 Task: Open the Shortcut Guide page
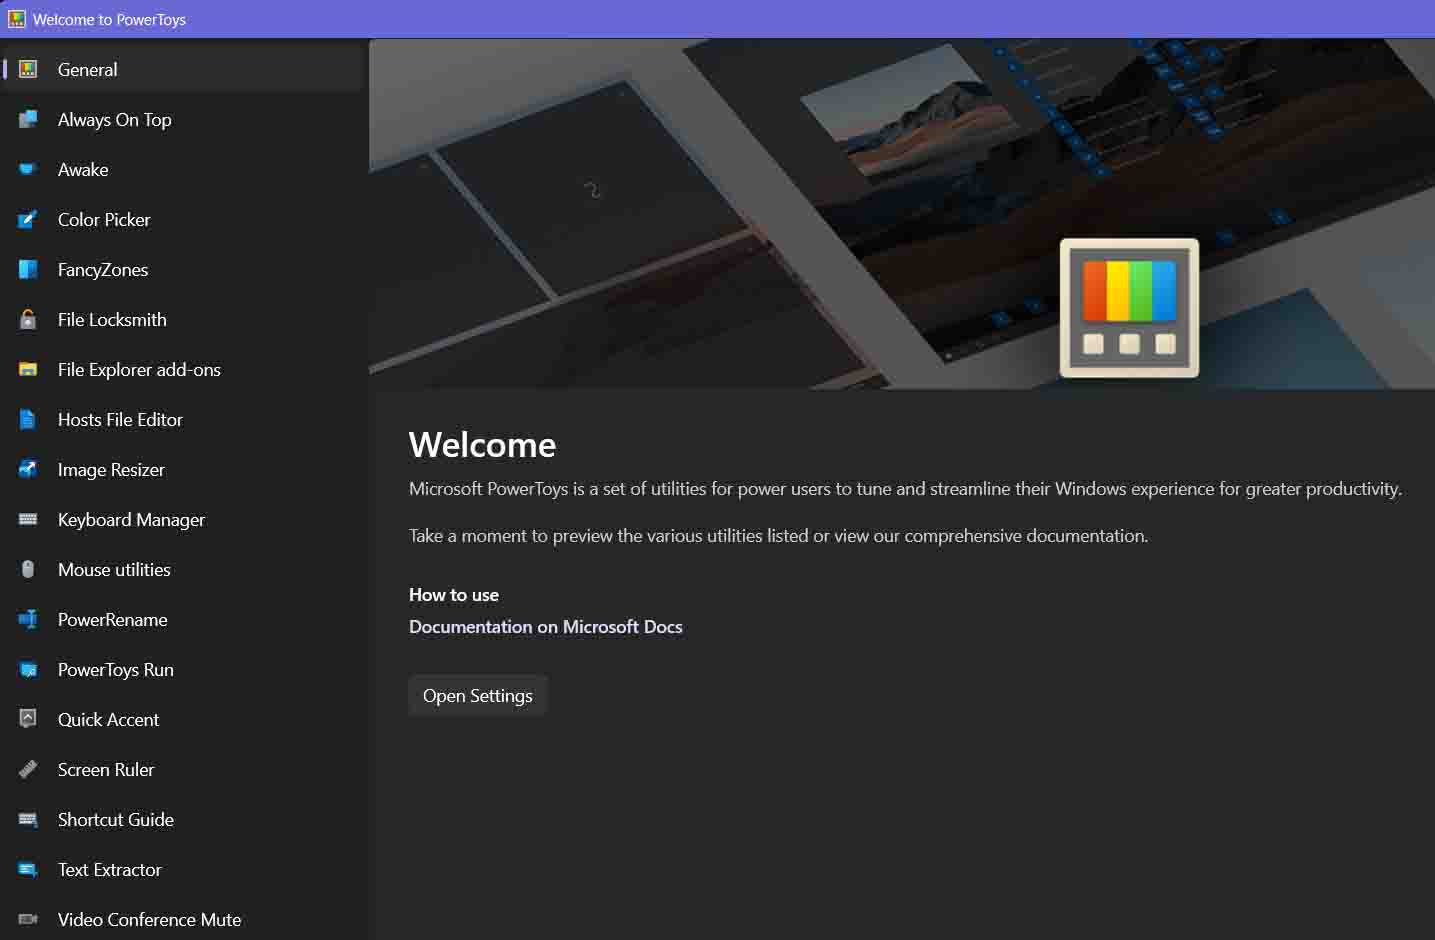(116, 820)
